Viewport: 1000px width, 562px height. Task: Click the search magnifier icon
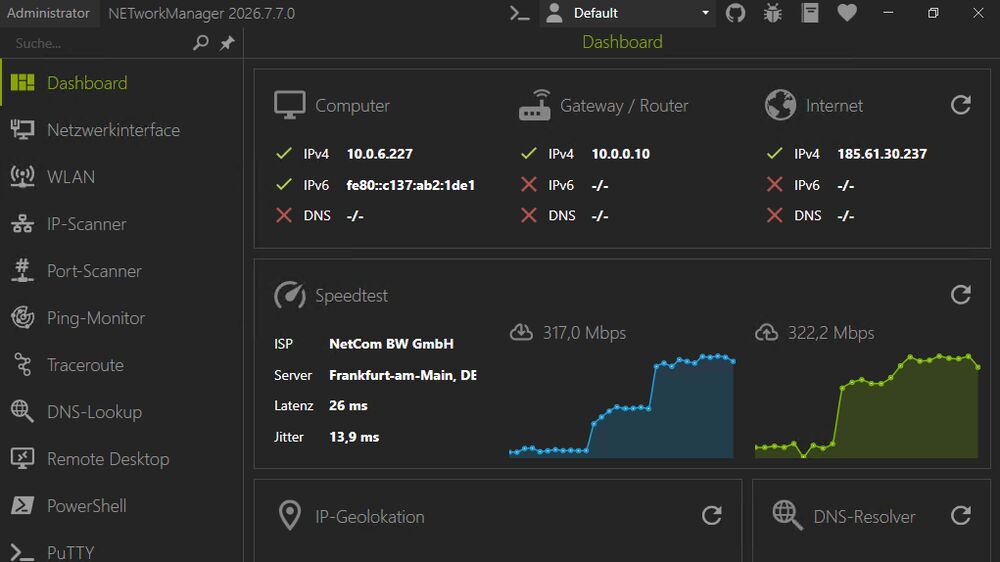(x=201, y=43)
